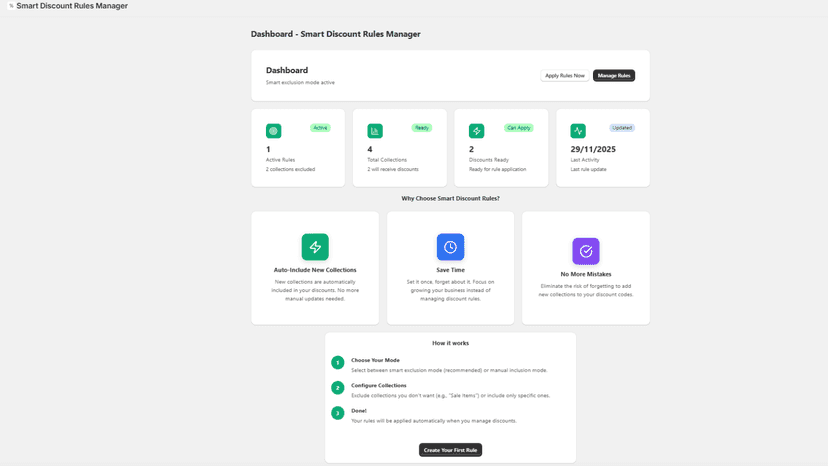Click the Save Time clock icon
Screen dimensions: 828x466
click(450, 247)
